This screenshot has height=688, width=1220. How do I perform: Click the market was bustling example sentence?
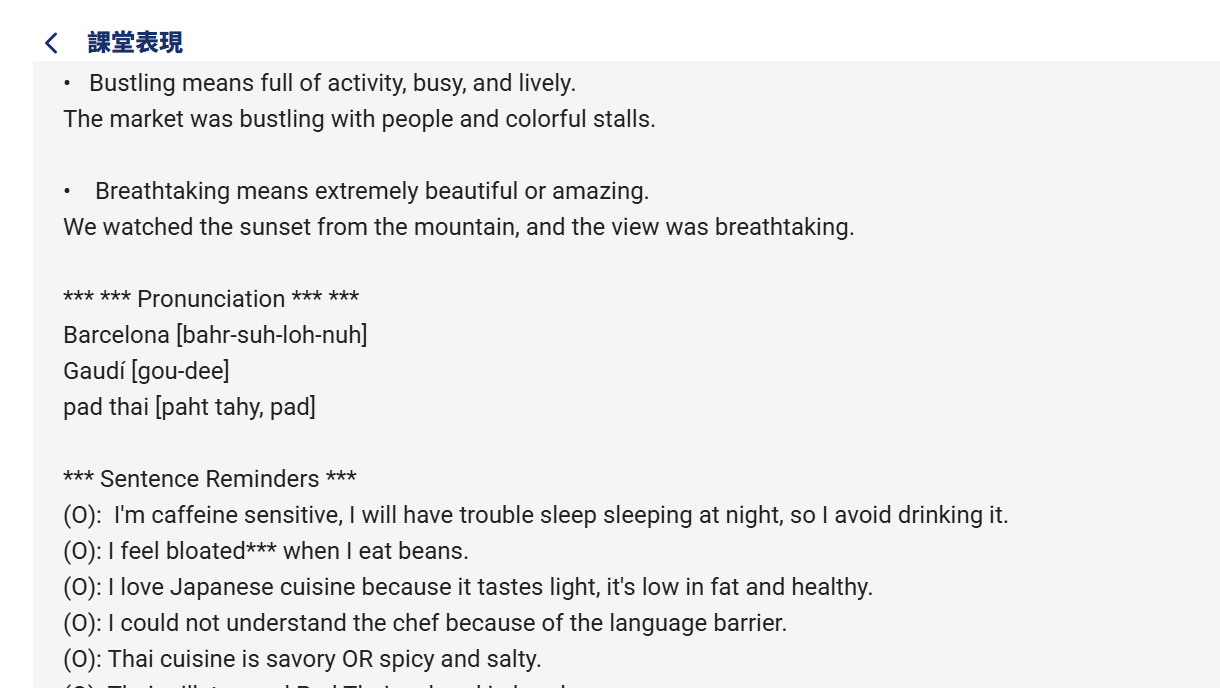(359, 119)
